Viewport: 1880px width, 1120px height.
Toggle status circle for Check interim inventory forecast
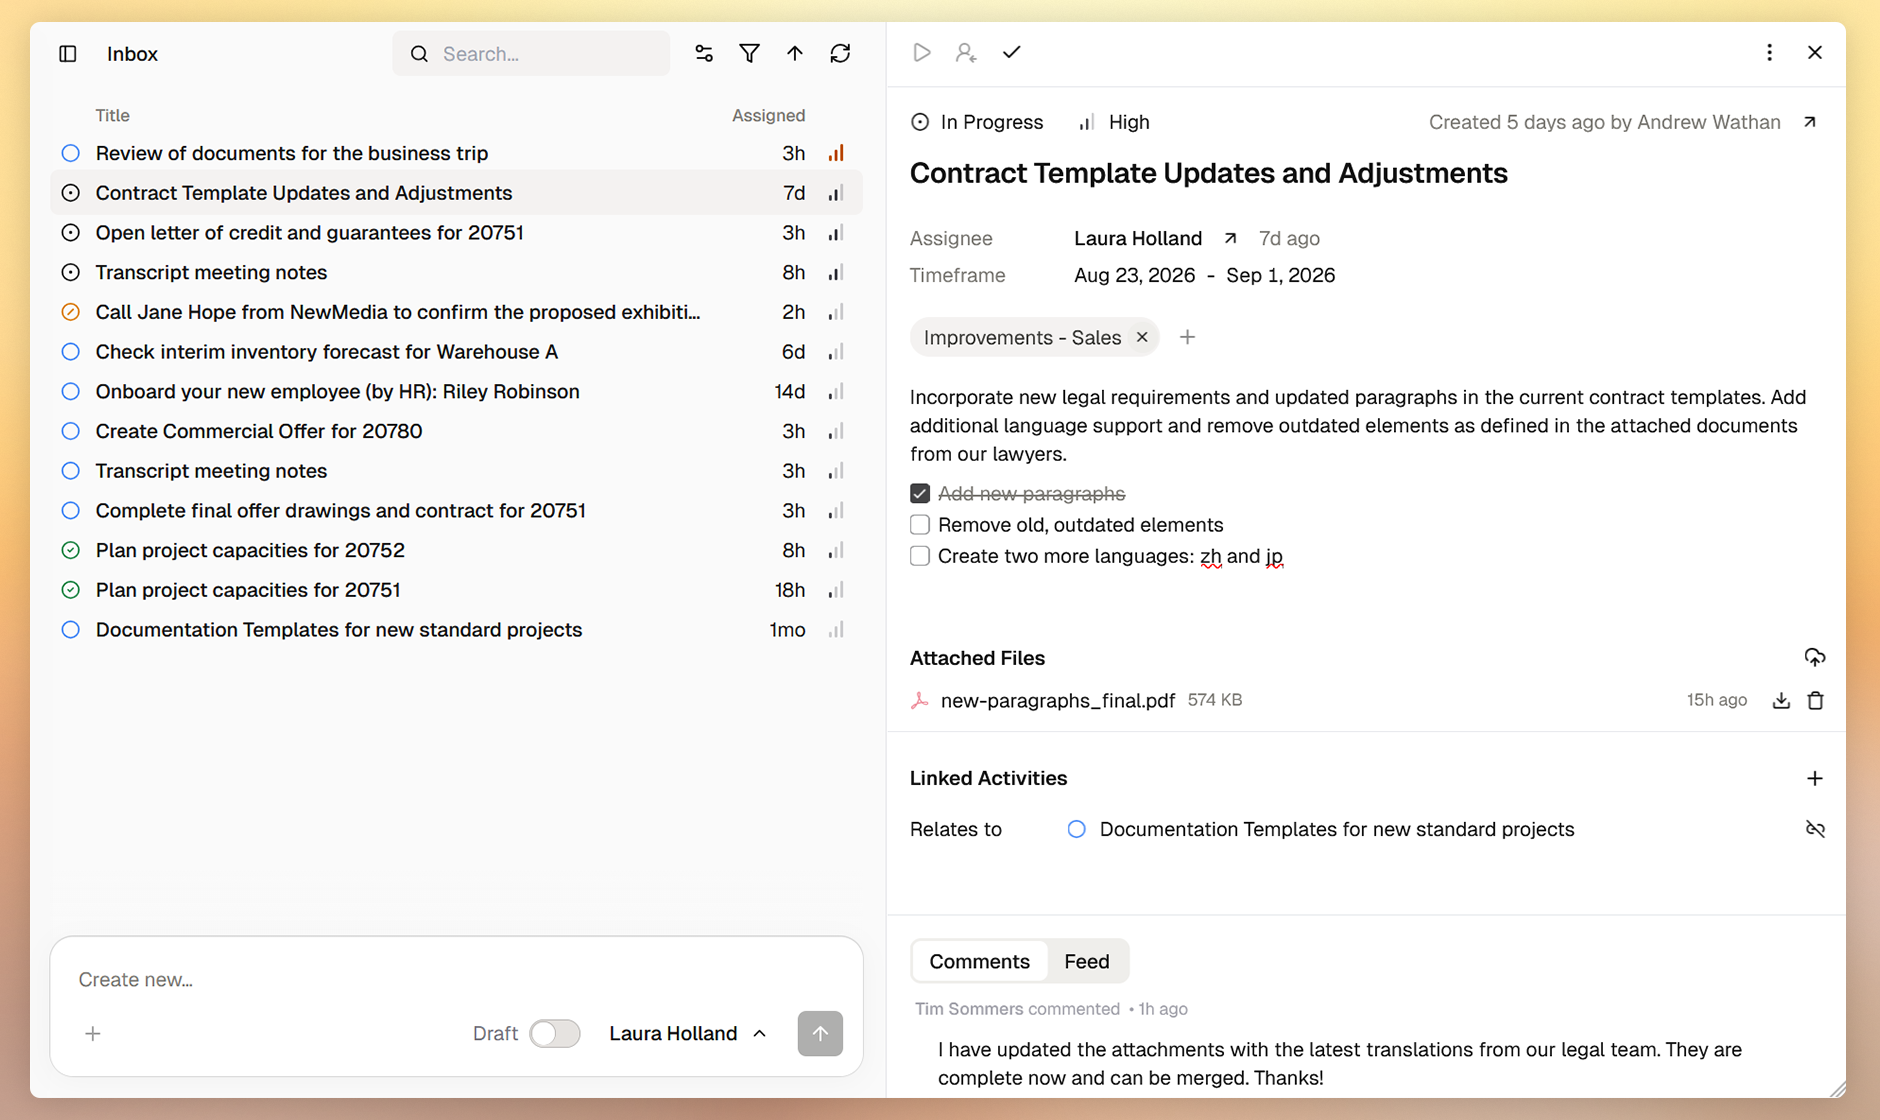[x=70, y=352]
